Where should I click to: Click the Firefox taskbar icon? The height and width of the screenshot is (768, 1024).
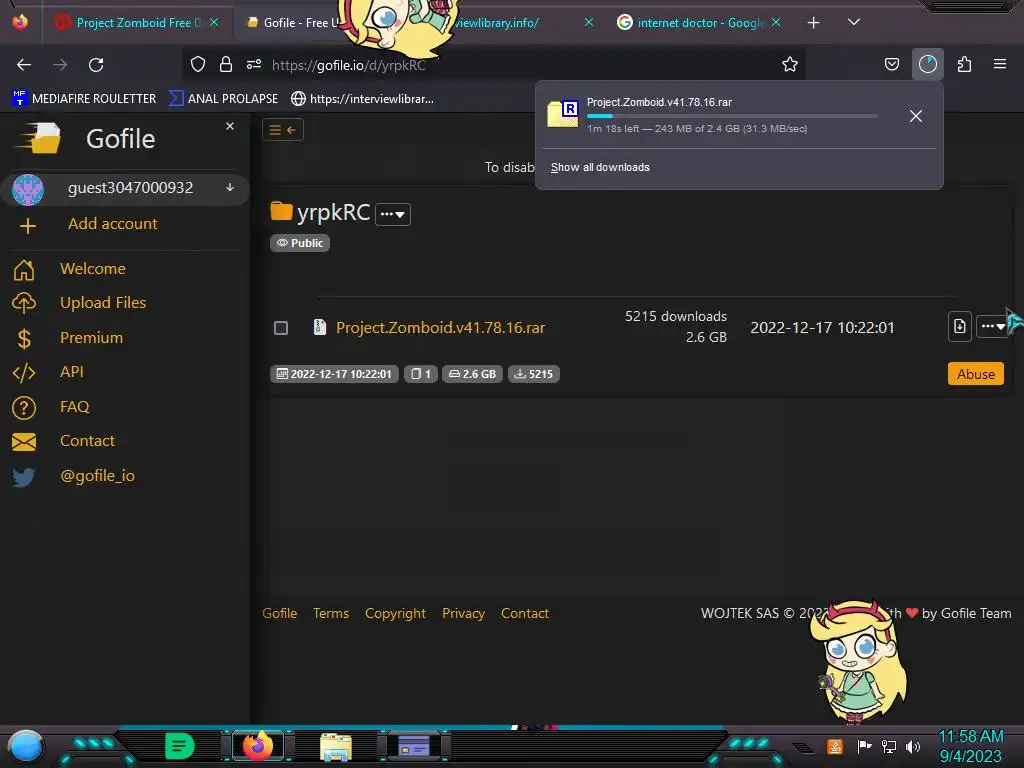point(258,746)
